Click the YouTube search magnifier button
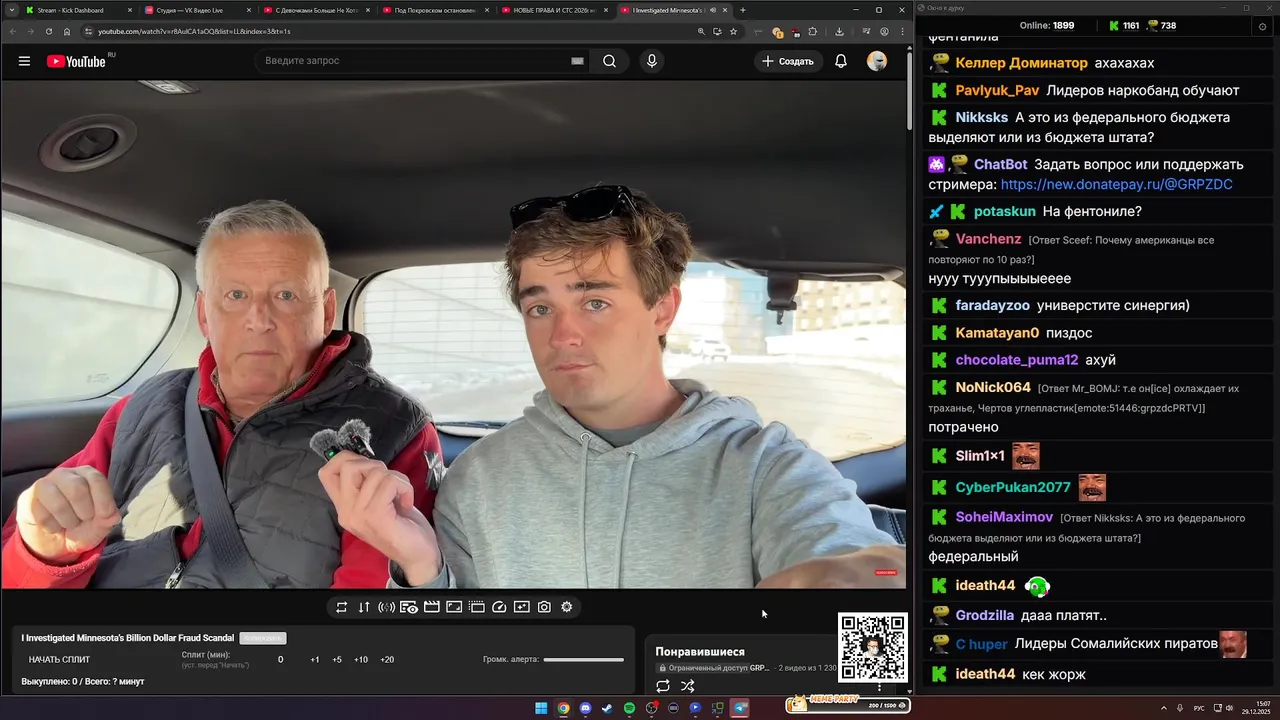 (609, 61)
